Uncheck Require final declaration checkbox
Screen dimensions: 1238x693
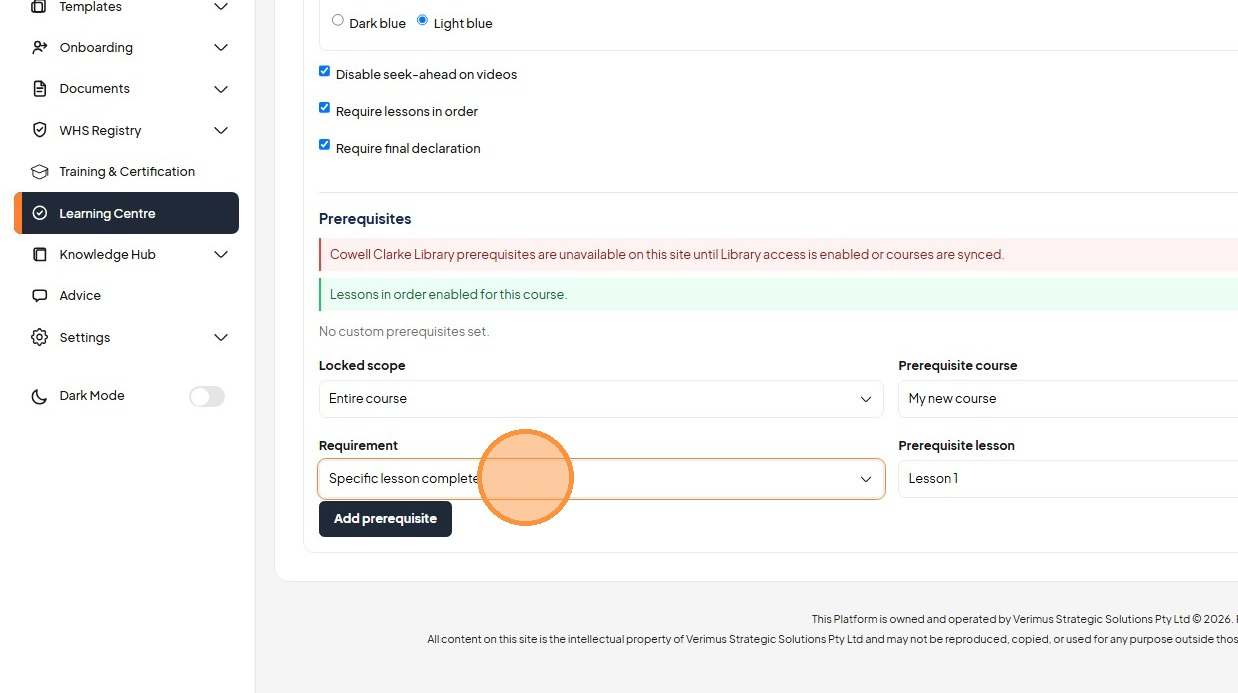pos(324,145)
